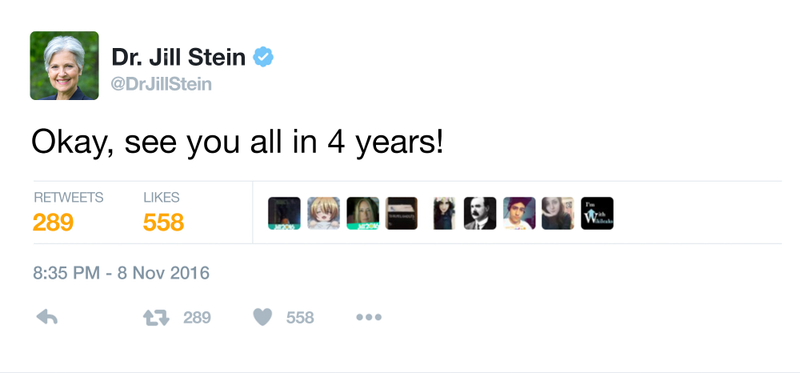Open the avatar with purple beanie
This screenshot has width=800, height=373.
point(519,213)
